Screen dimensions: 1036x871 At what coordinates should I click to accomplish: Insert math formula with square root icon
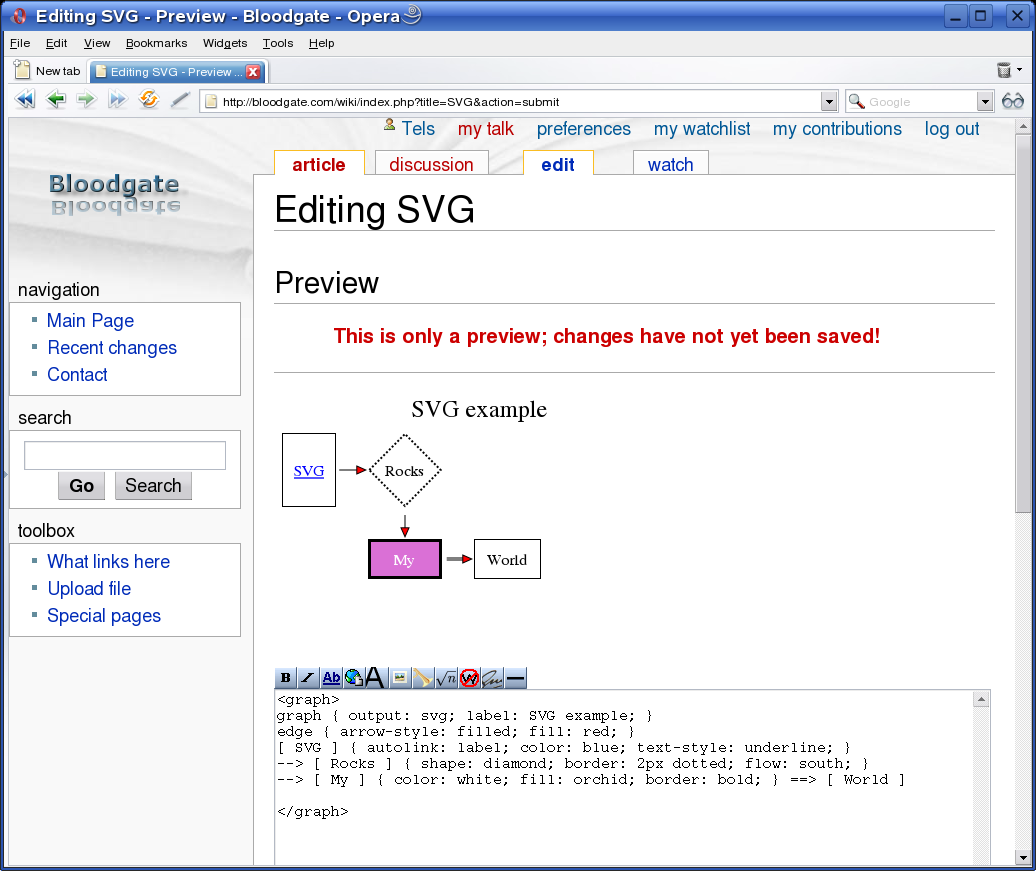pyautogui.click(x=446, y=678)
